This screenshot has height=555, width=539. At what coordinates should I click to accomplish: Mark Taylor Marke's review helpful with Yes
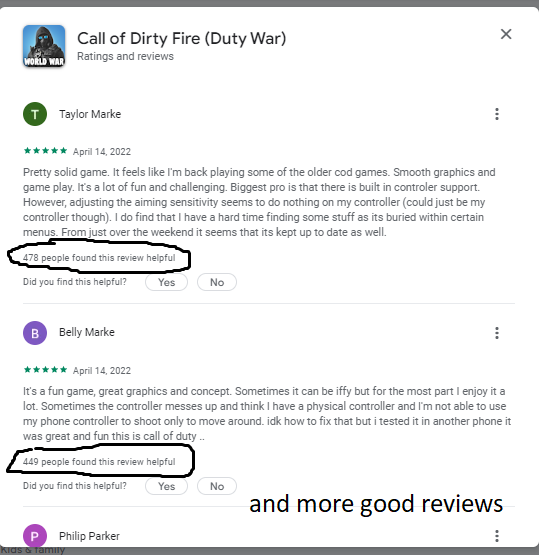166,282
